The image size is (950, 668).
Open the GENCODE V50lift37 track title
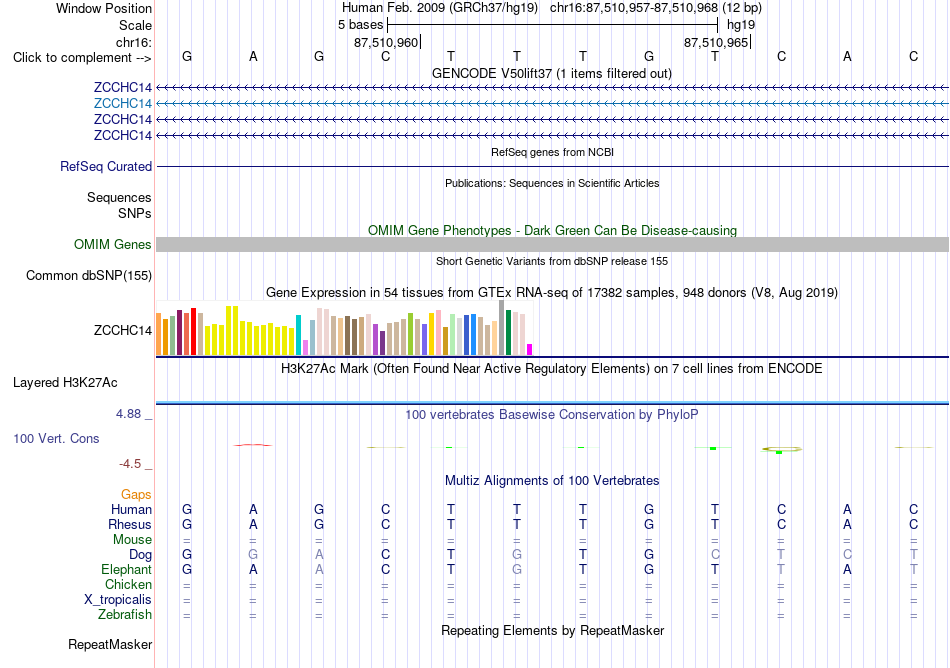(x=551, y=74)
